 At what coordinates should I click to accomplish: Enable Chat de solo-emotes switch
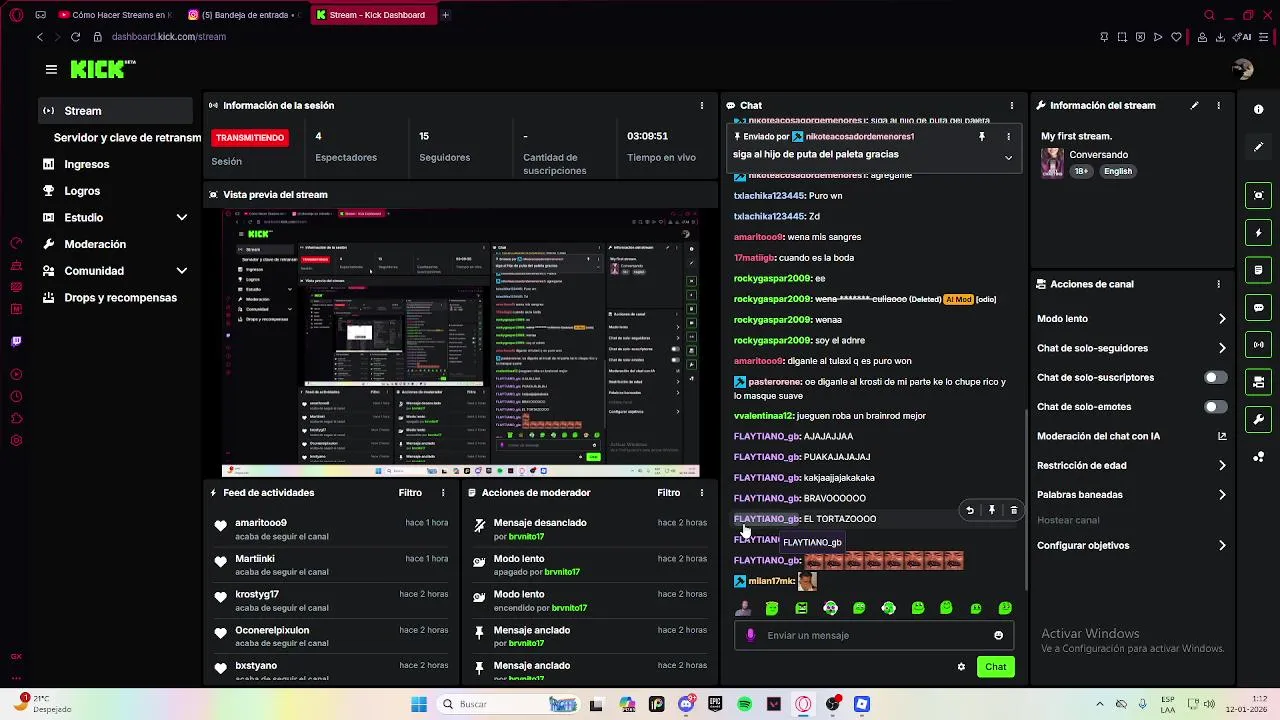[1215, 407]
